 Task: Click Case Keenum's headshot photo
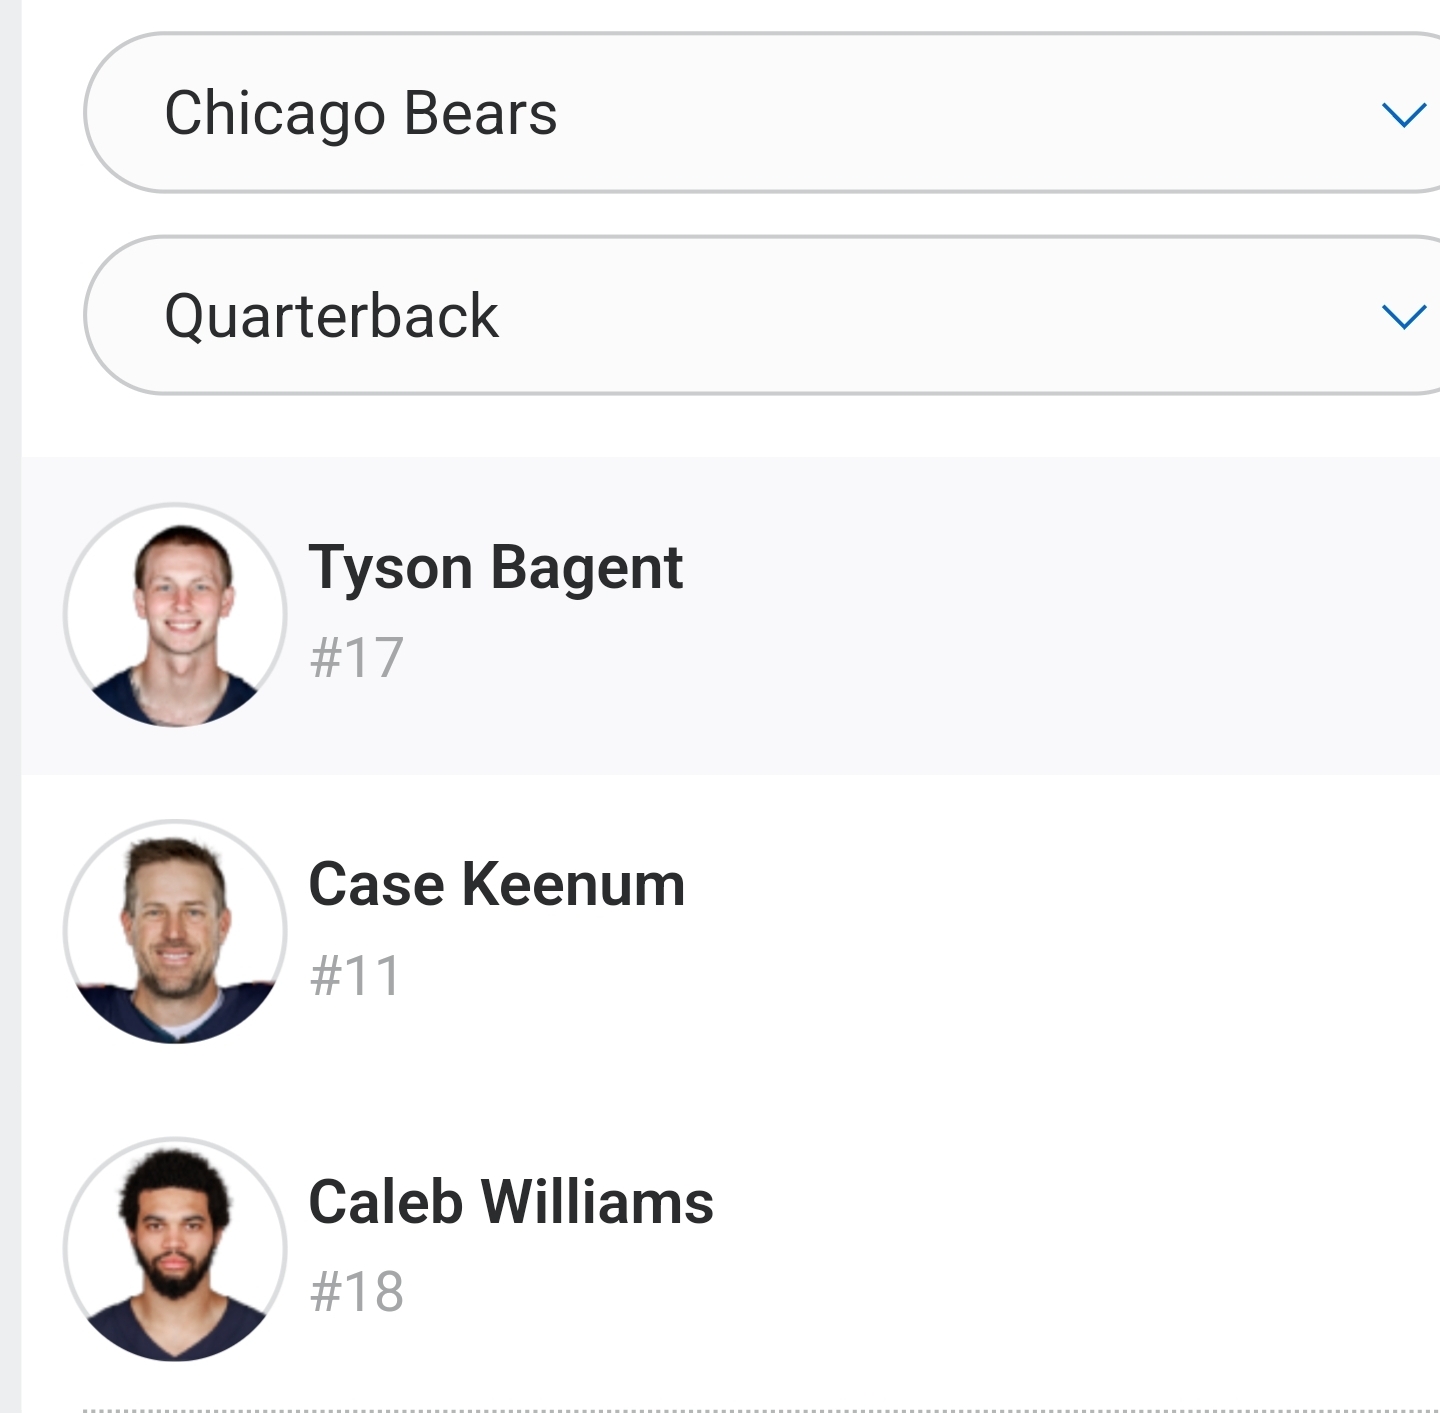pos(175,932)
